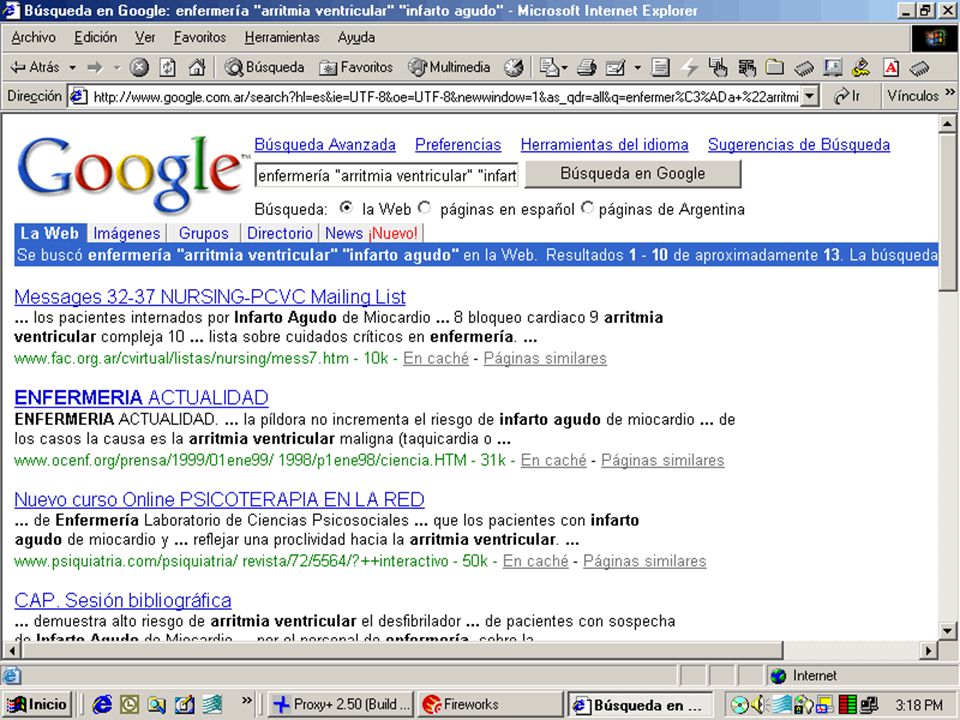Viewport: 960px width, 720px height.
Task: Open CAP. Sesión bibliográfica result
Action: pos(123,601)
